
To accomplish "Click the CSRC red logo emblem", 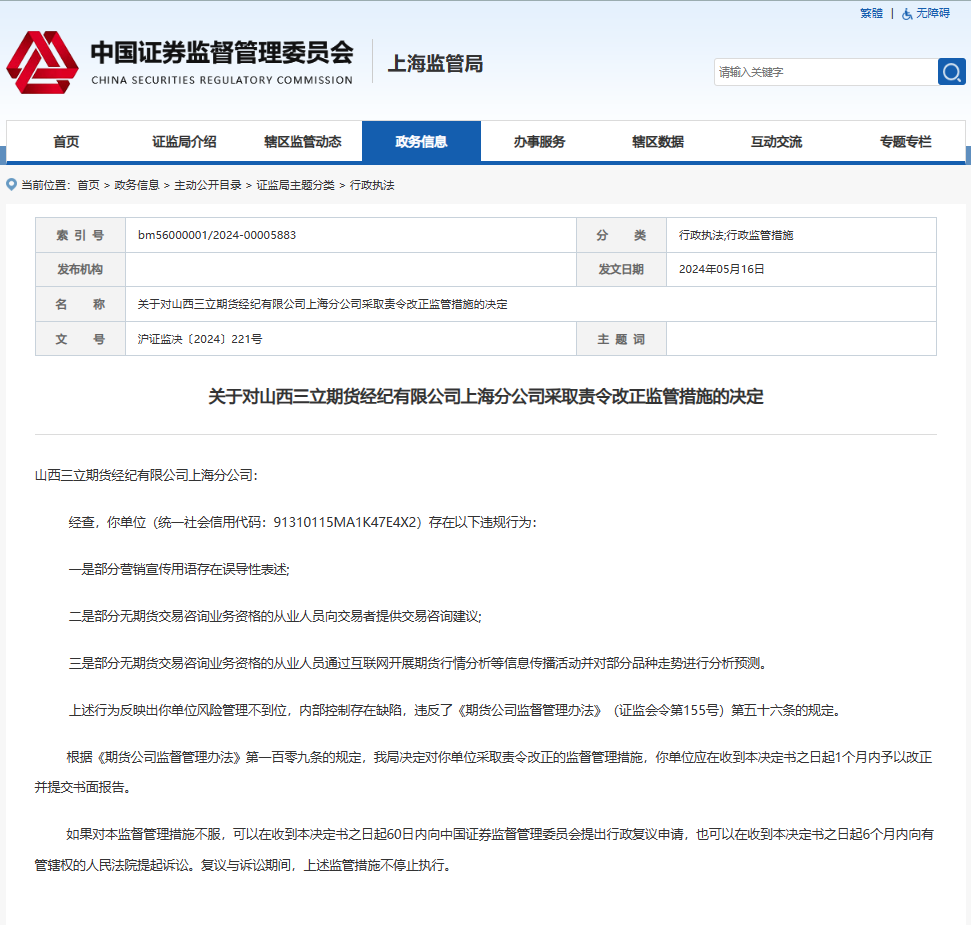I will pos(44,62).
